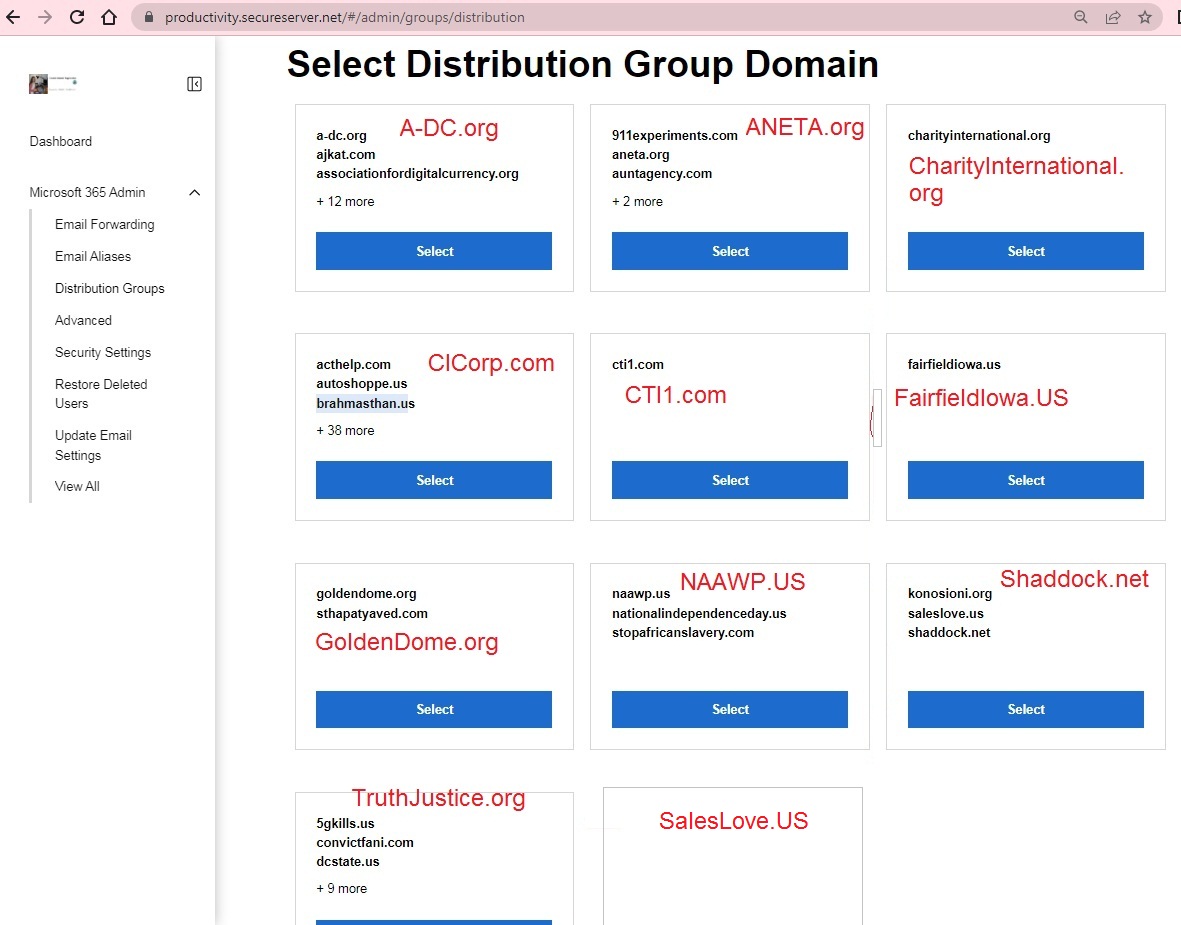Open the zoom magnifier in address bar

tap(1081, 17)
